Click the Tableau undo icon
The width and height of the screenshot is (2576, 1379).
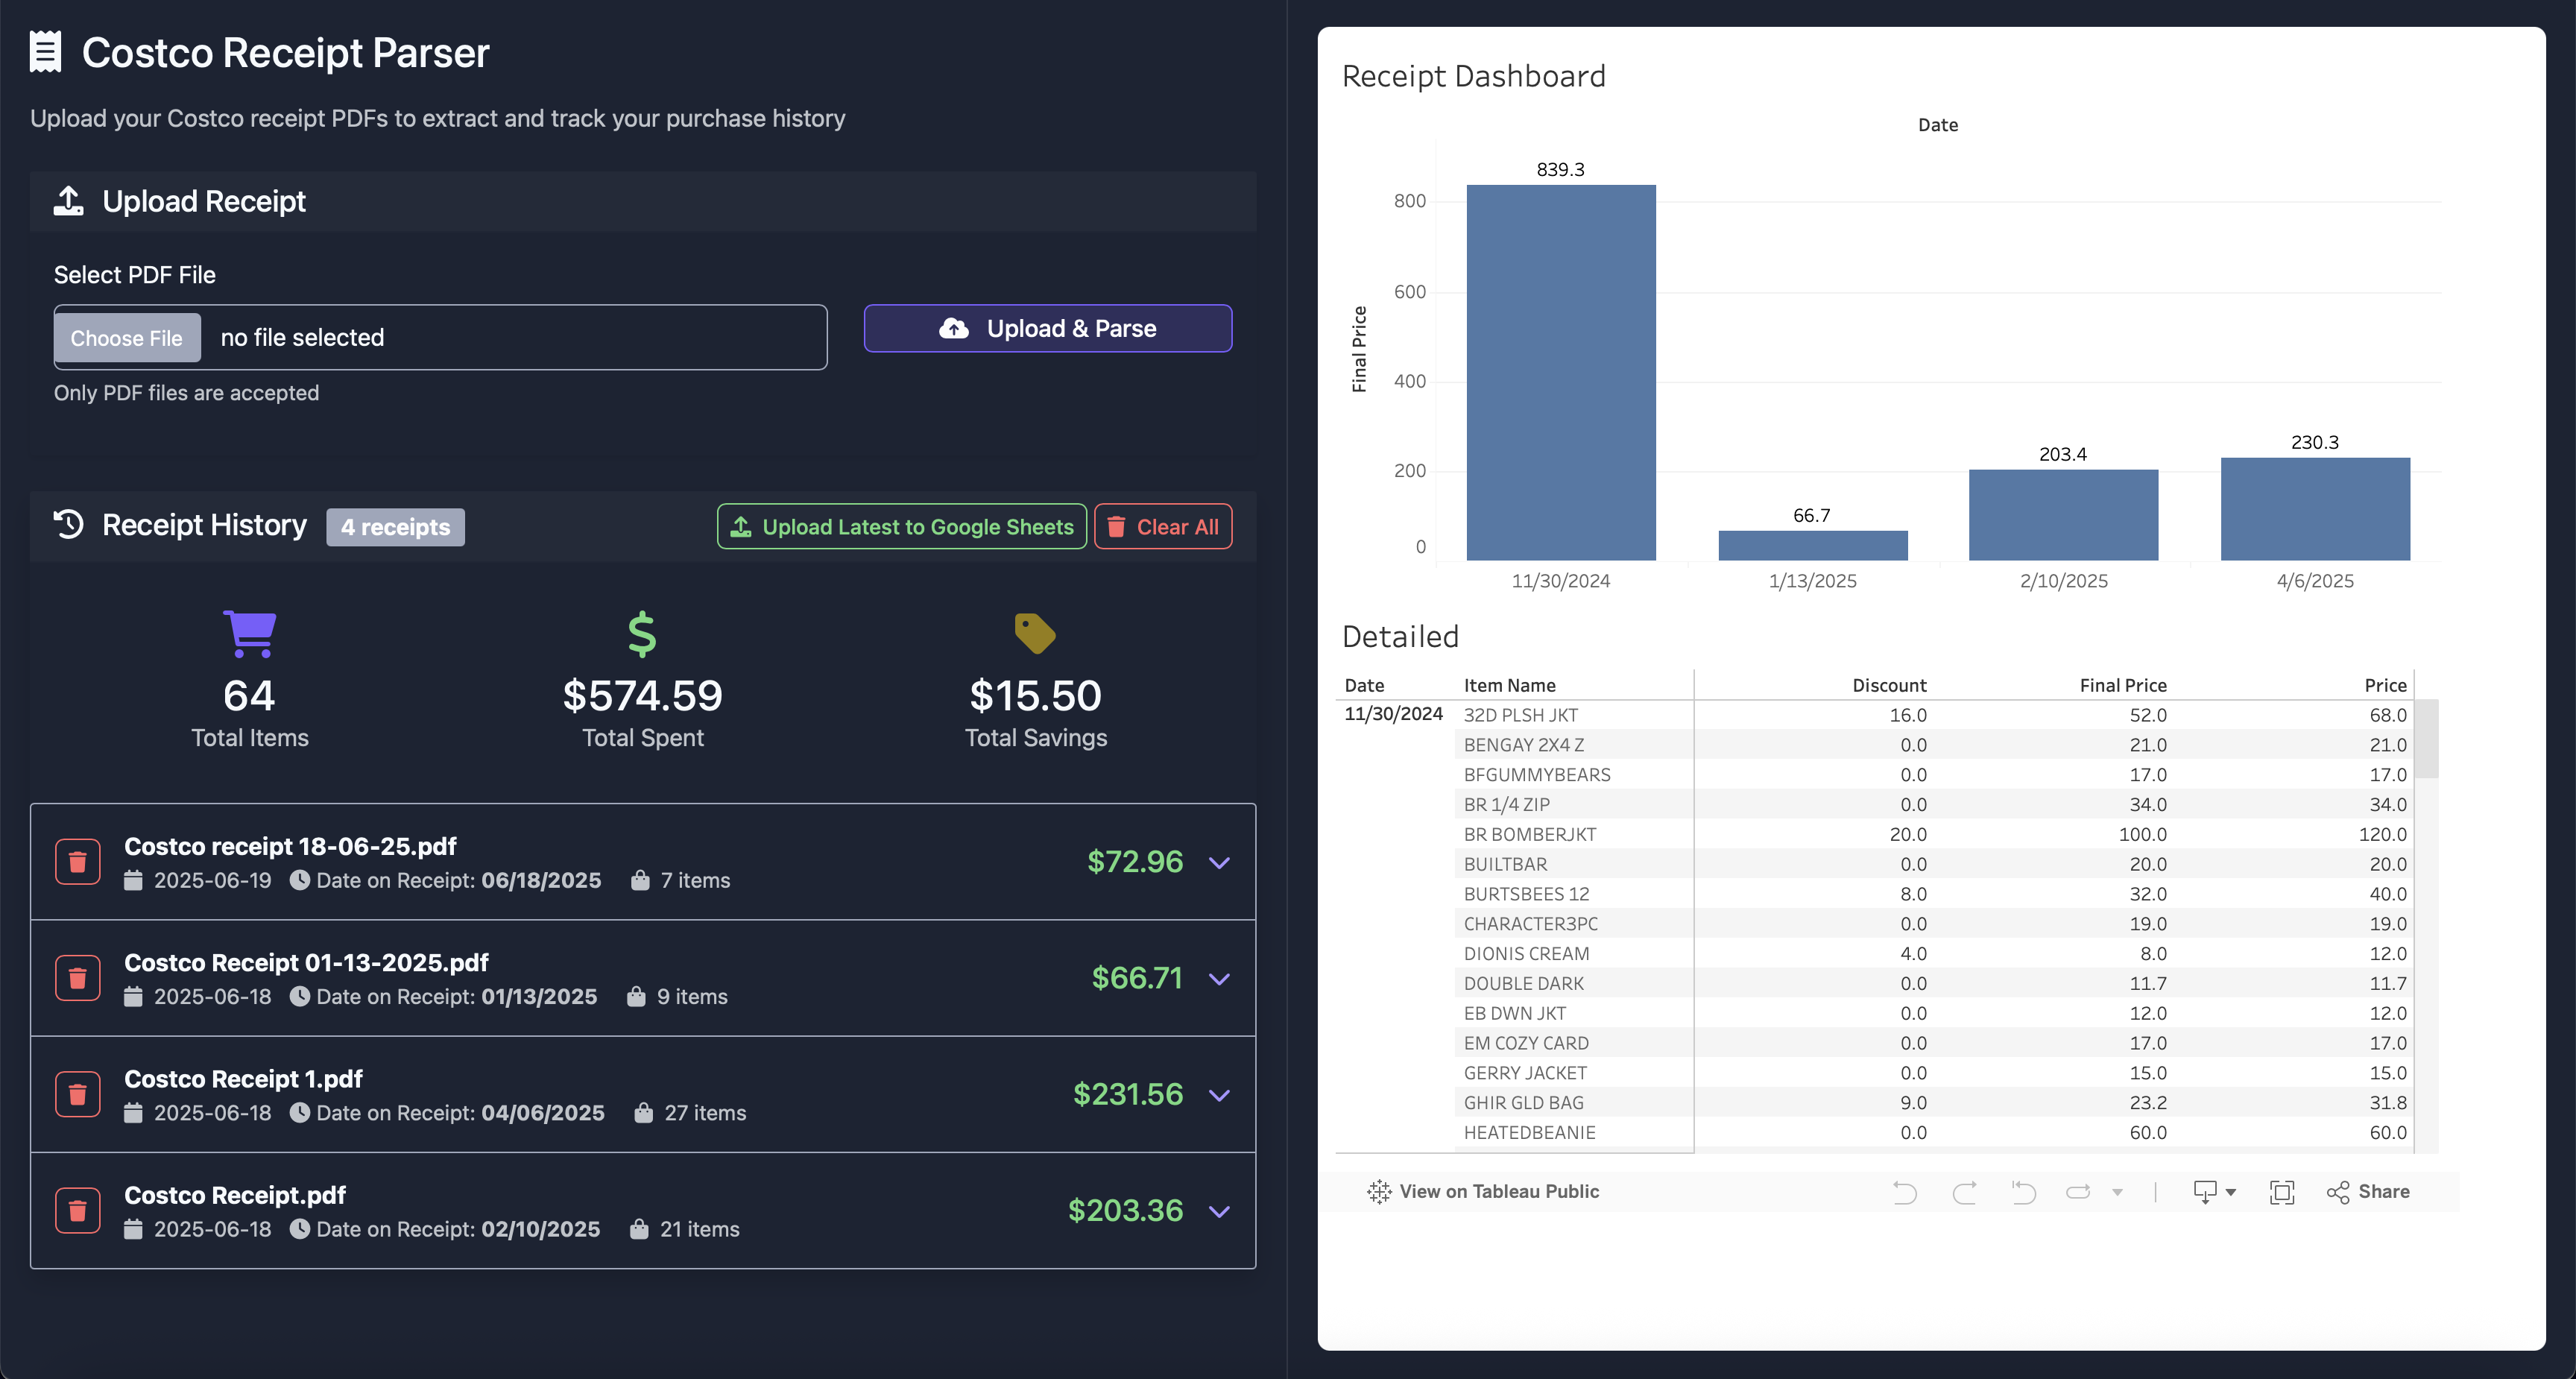coord(1904,1192)
